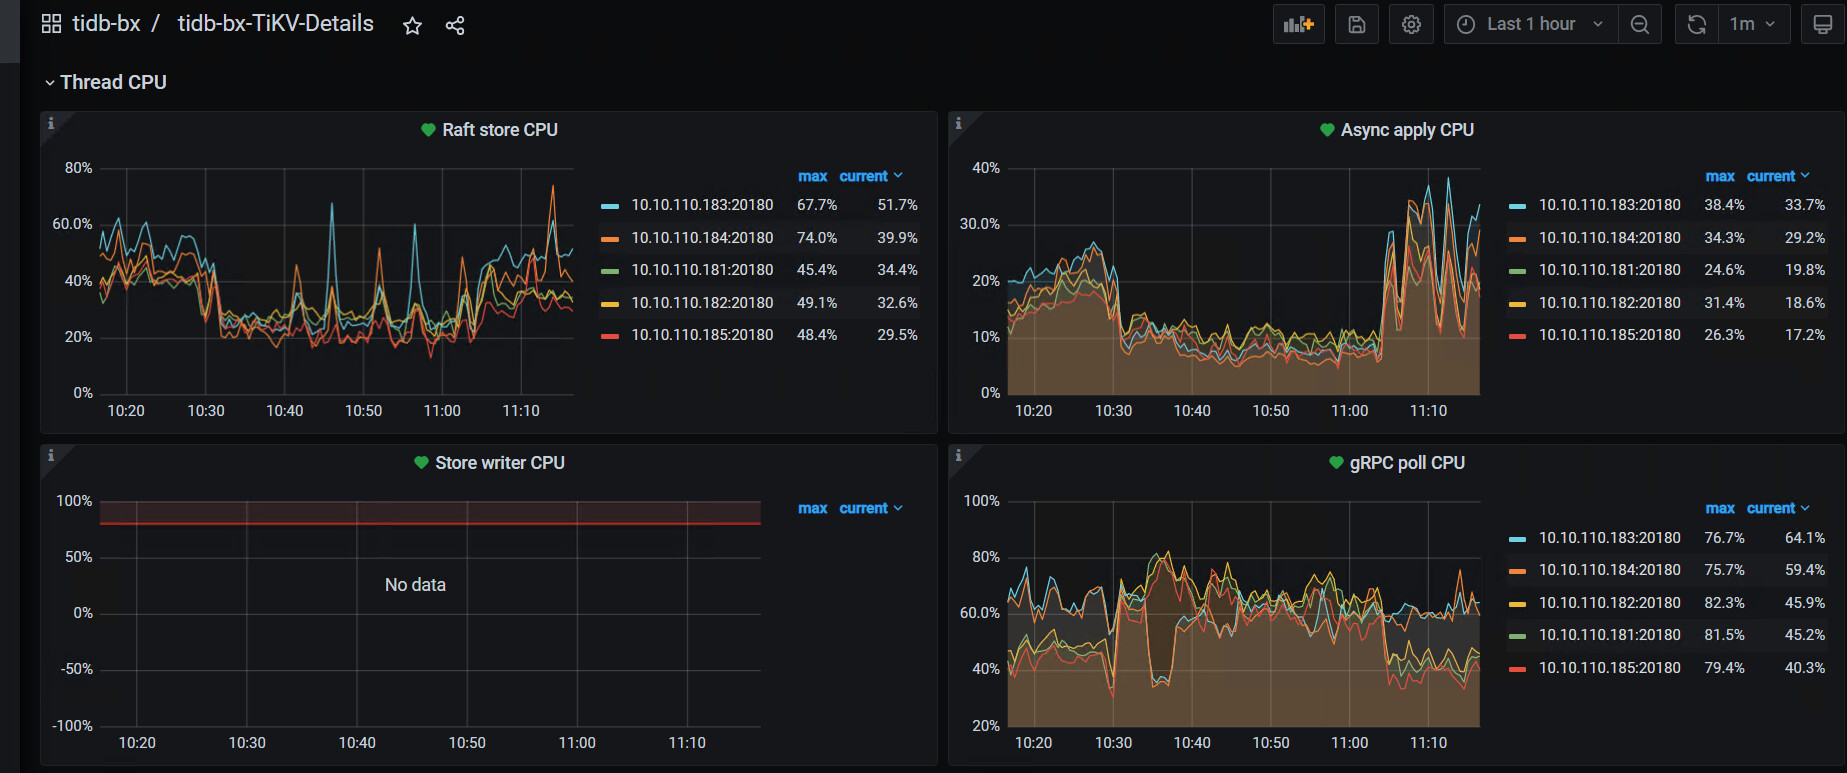This screenshot has height=773, width=1847.
Task: Toggle 10.10.110.185 series in Async apply legend
Action: click(x=1609, y=335)
